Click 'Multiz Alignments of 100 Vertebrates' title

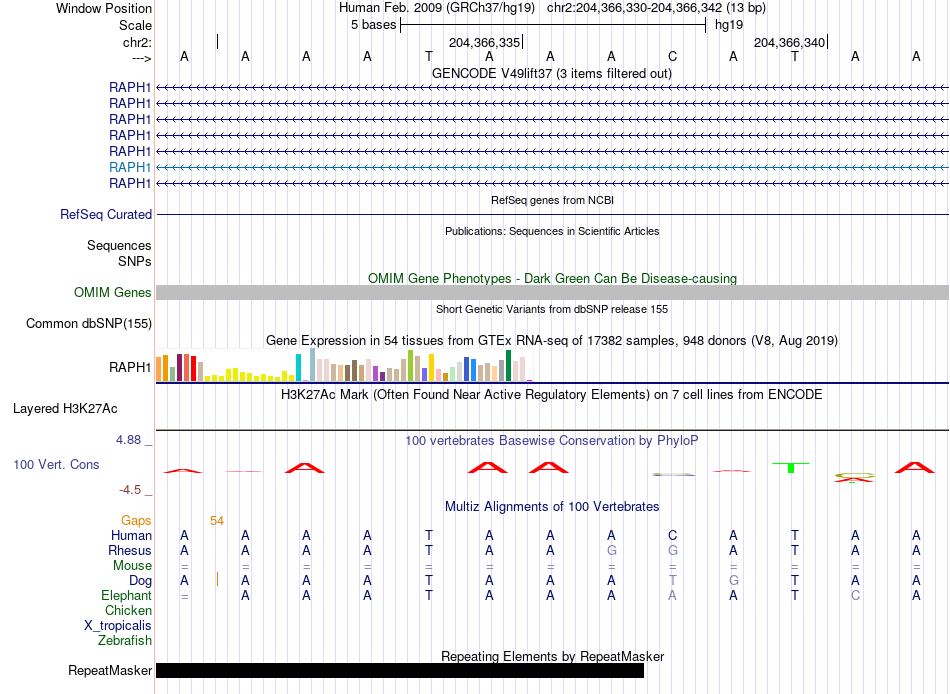click(552, 507)
